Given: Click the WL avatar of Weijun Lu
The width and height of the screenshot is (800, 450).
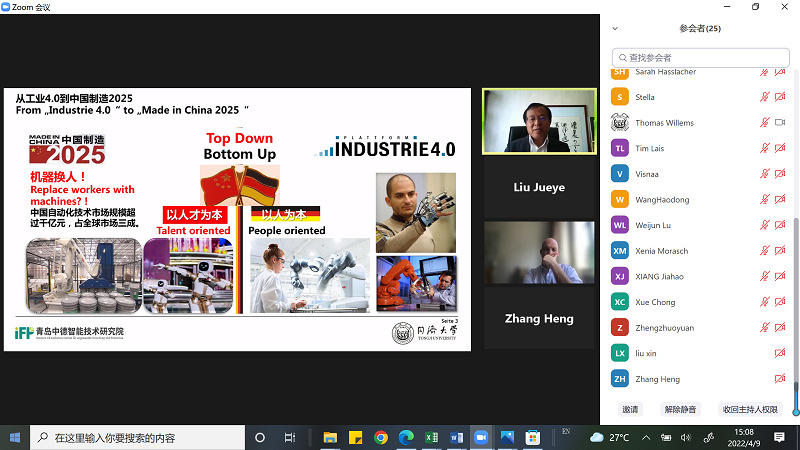Looking at the screenshot, I should [619, 225].
